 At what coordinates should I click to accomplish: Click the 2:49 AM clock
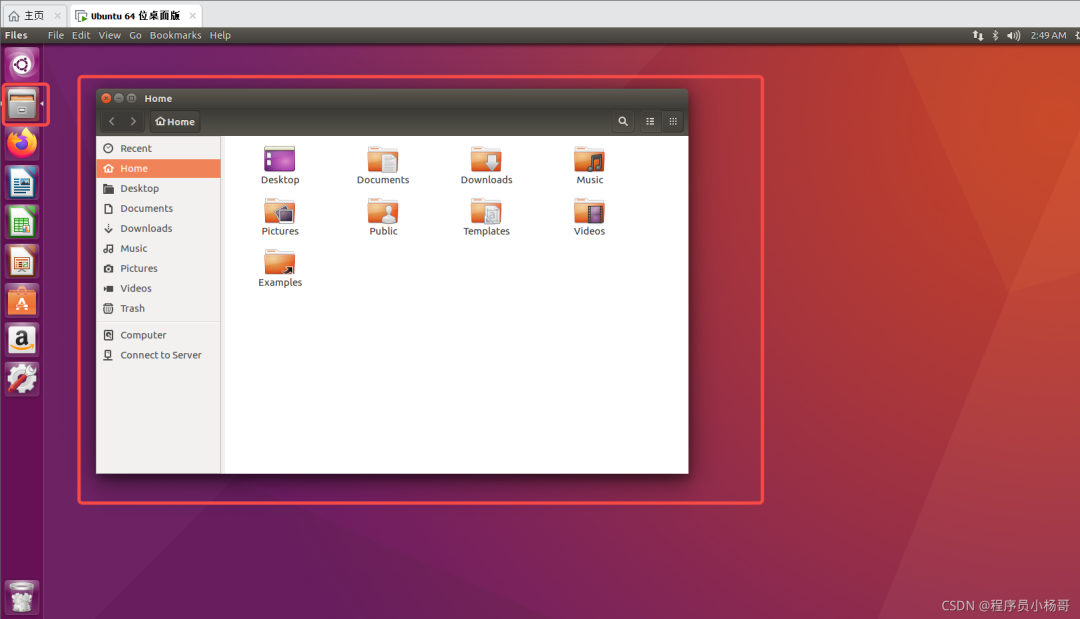click(x=1048, y=35)
